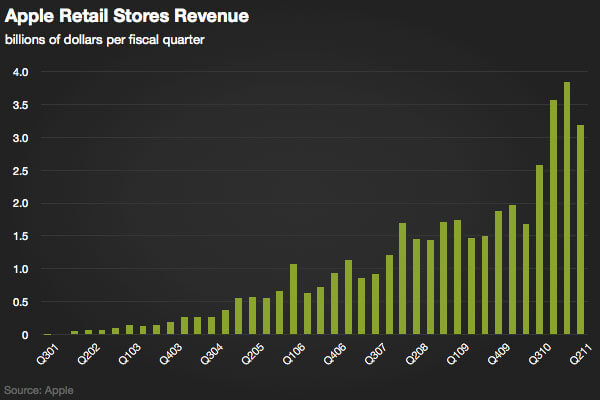Click the Q304 x-axis label
The image size is (600, 400).
(x=211, y=354)
